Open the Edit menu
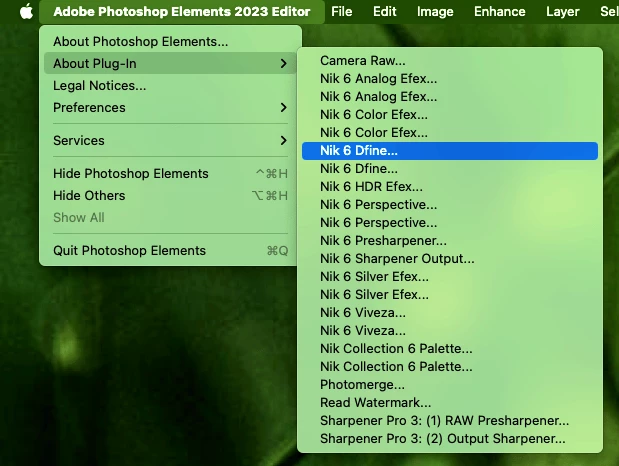Image resolution: width=619 pixels, height=466 pixels. (x=385, y=11)
